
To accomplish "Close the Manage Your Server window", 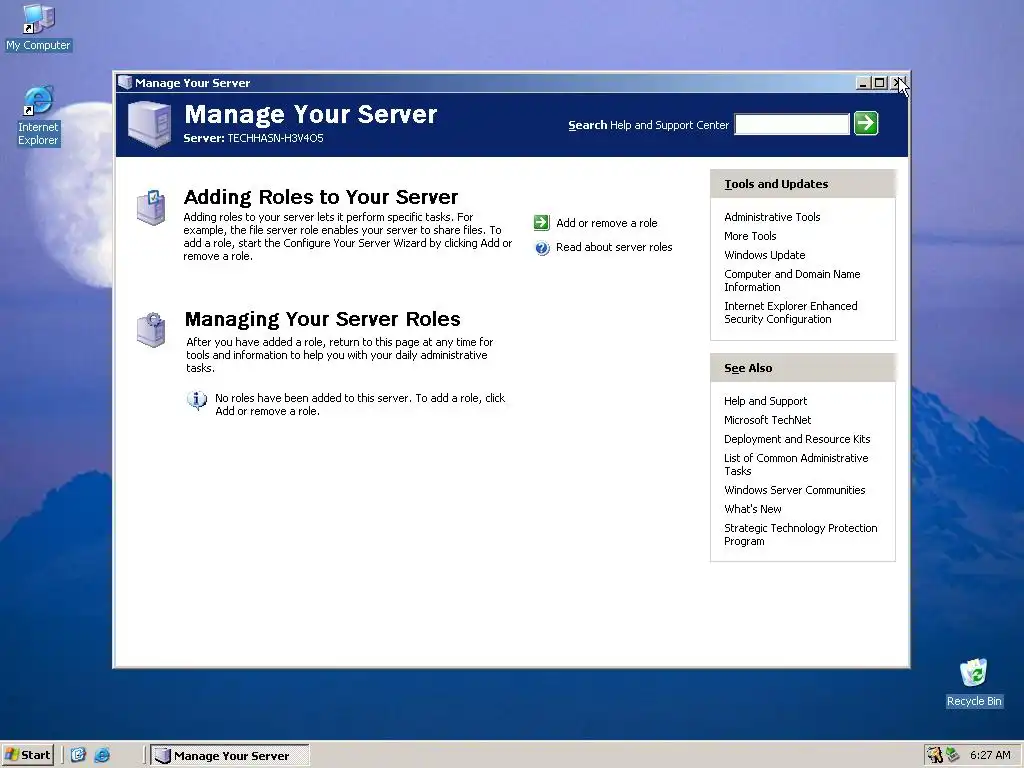I will click(897, 83).
